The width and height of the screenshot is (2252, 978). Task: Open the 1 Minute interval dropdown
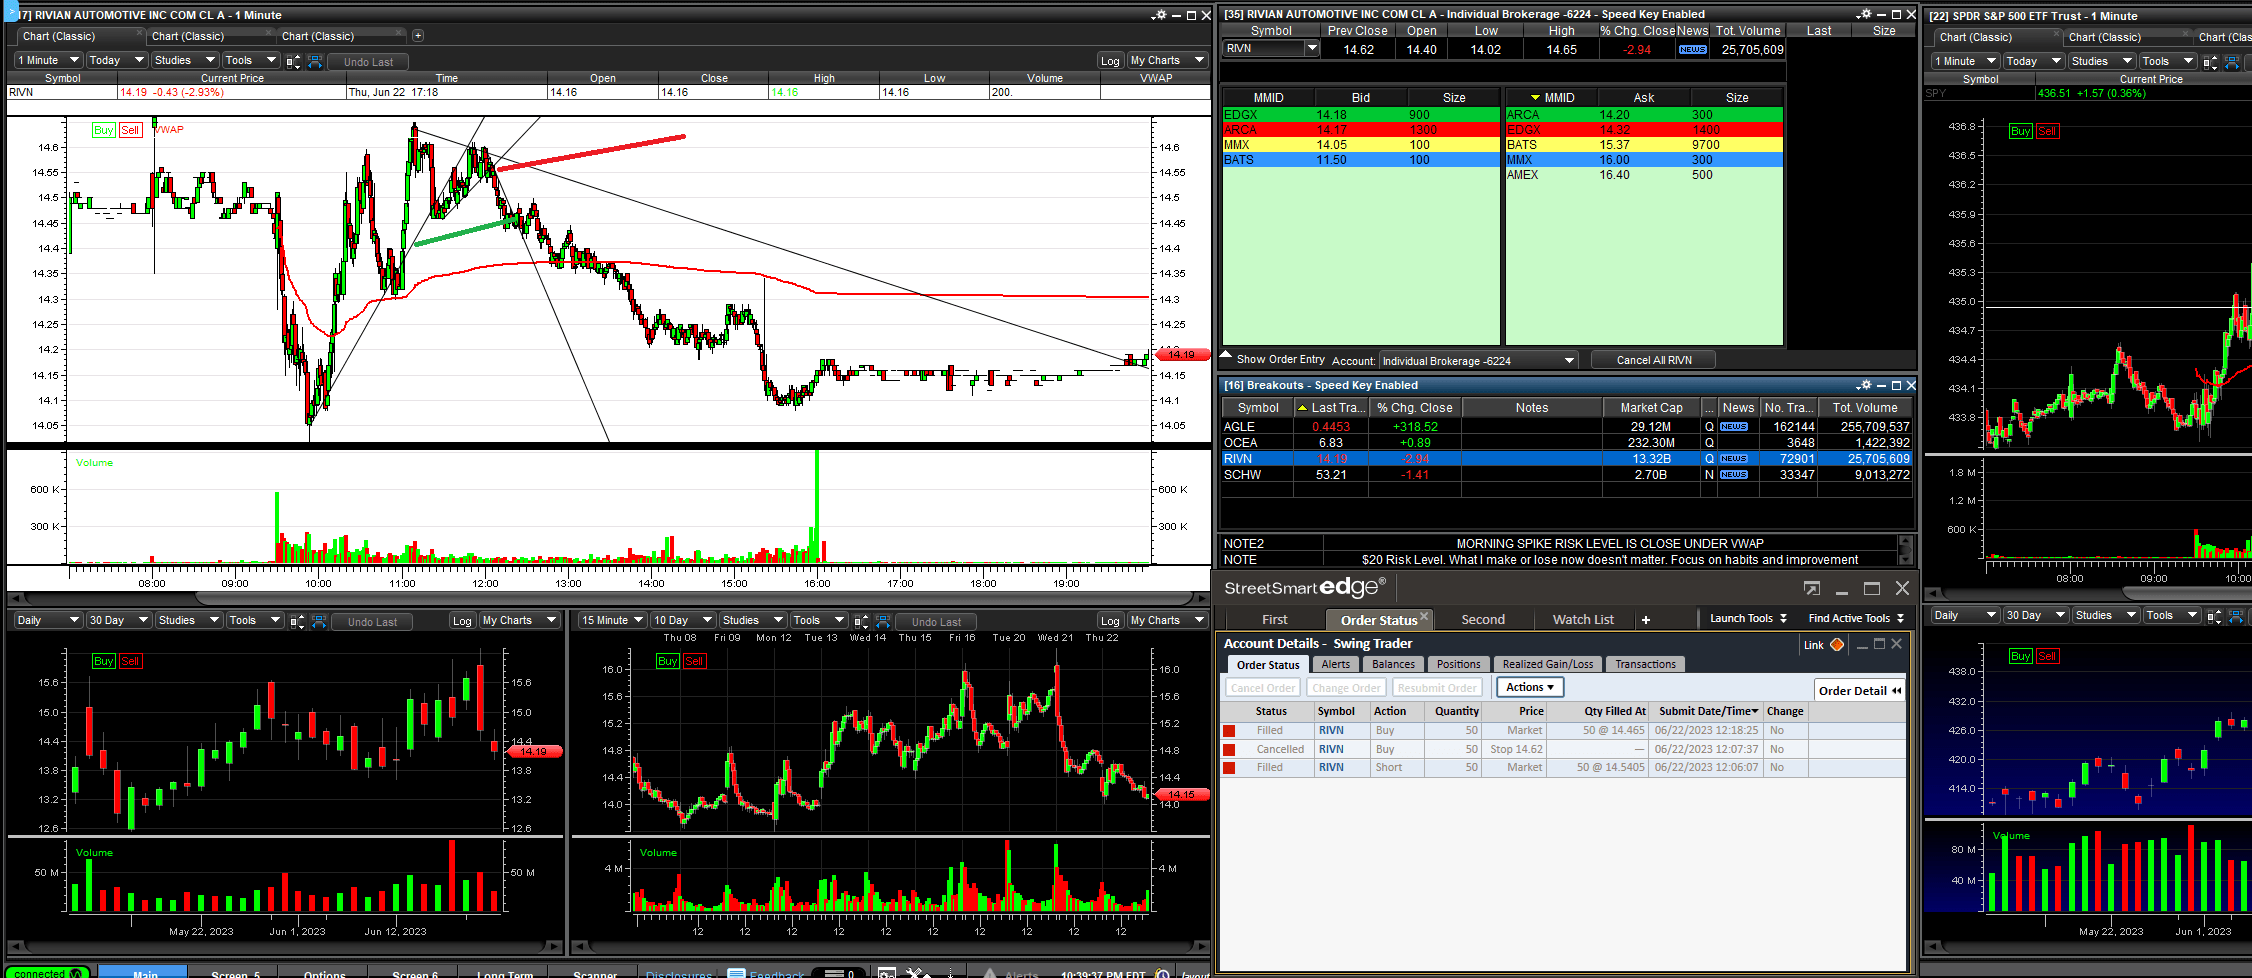[47, 61]
